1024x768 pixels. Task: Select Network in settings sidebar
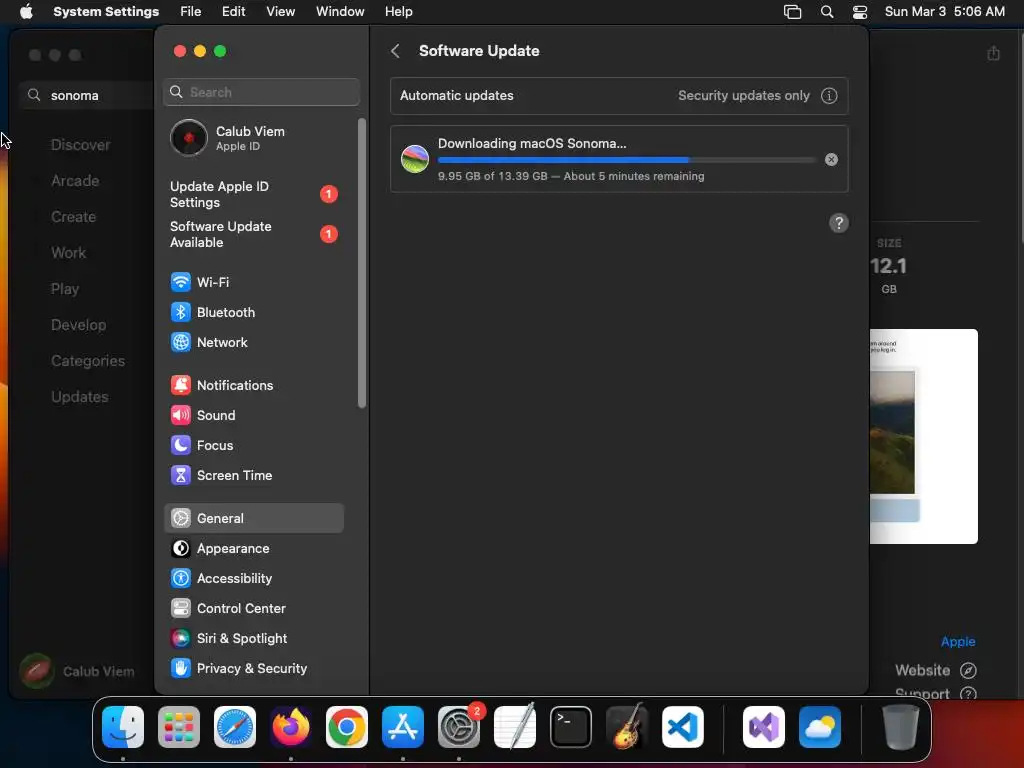pyautogui.click(x=253, y=342)
